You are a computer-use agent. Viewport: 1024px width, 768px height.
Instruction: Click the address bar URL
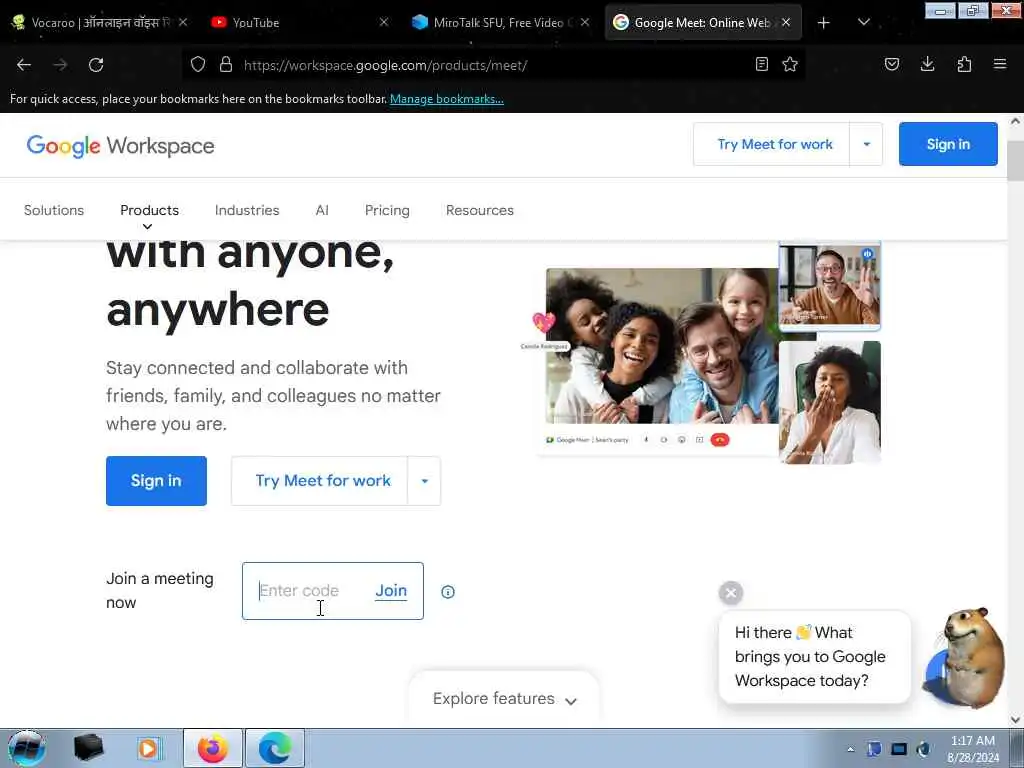385,65
